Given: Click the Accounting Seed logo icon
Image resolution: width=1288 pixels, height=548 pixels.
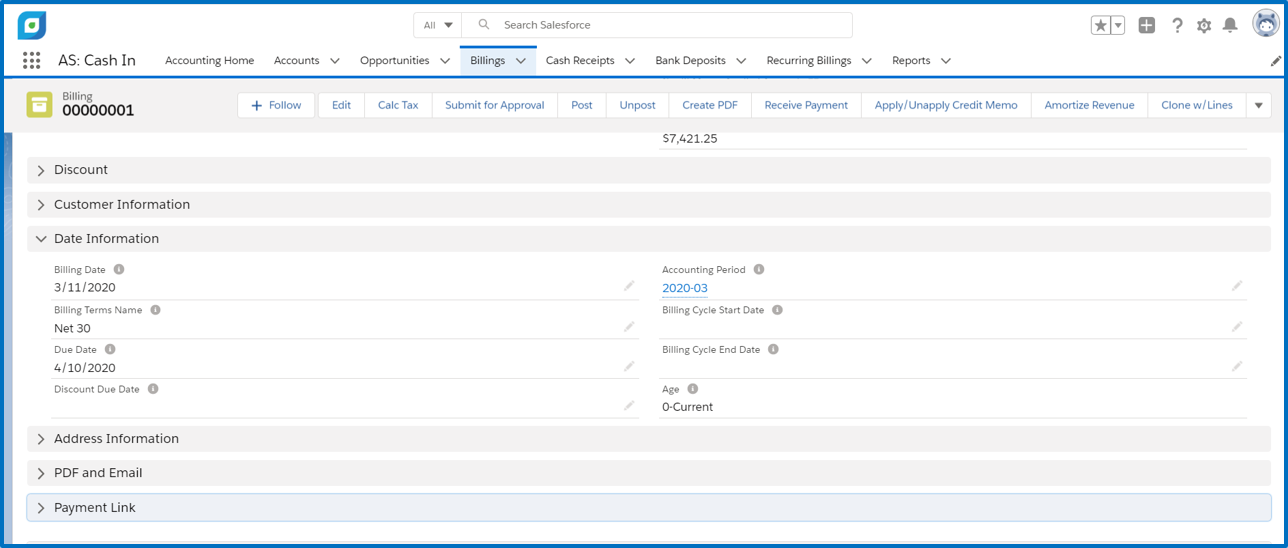Looking at the screenshot, I should point(32,25).
